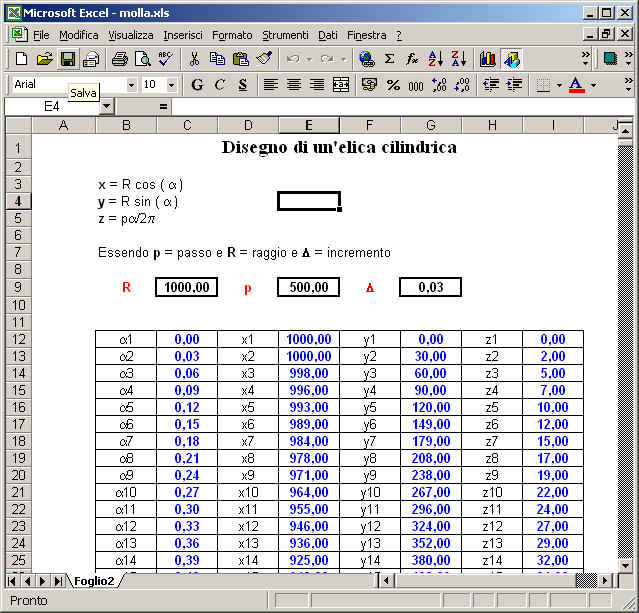Viewport: 639px width, 613px height.
Task: Open the Visualizza menu
Action: click(131, 35)
